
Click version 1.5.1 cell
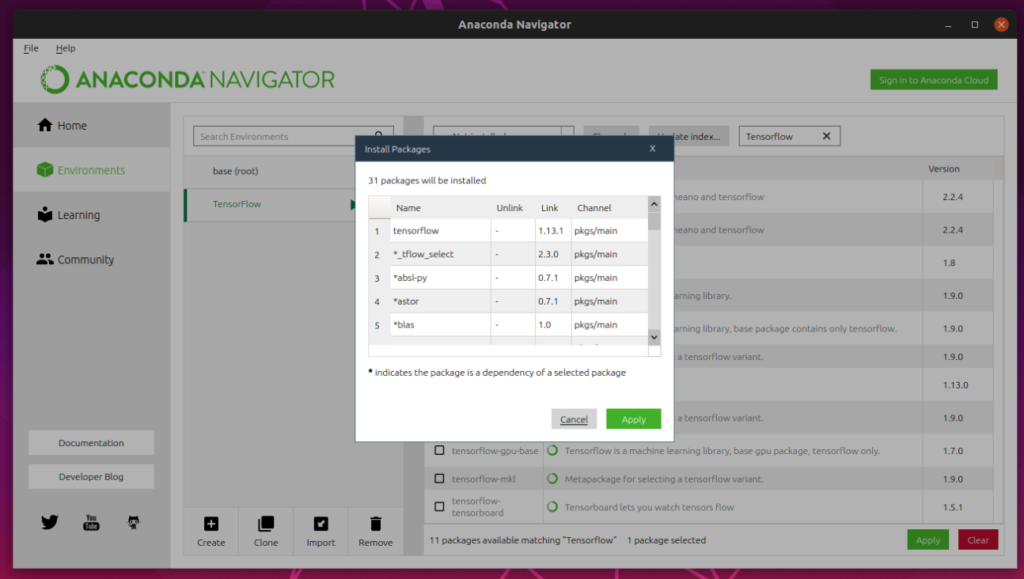[953, 507]
